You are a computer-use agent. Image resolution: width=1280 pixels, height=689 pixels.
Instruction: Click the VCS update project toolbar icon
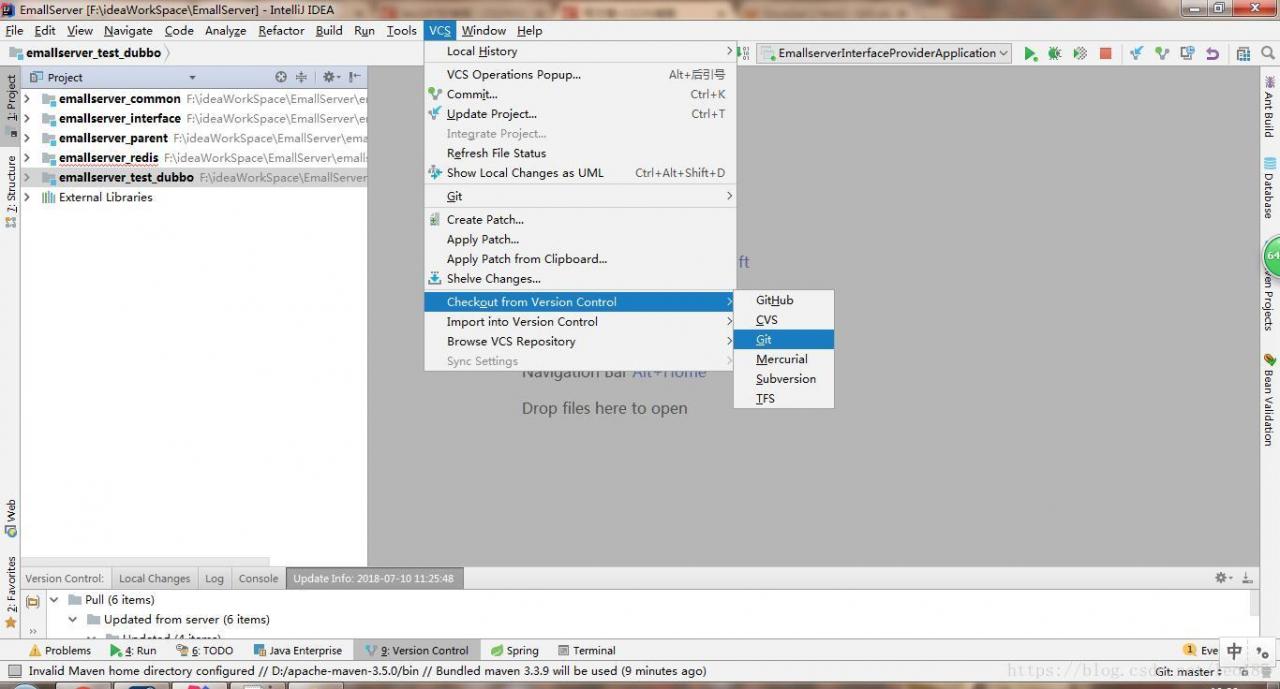coord(1136,54)
